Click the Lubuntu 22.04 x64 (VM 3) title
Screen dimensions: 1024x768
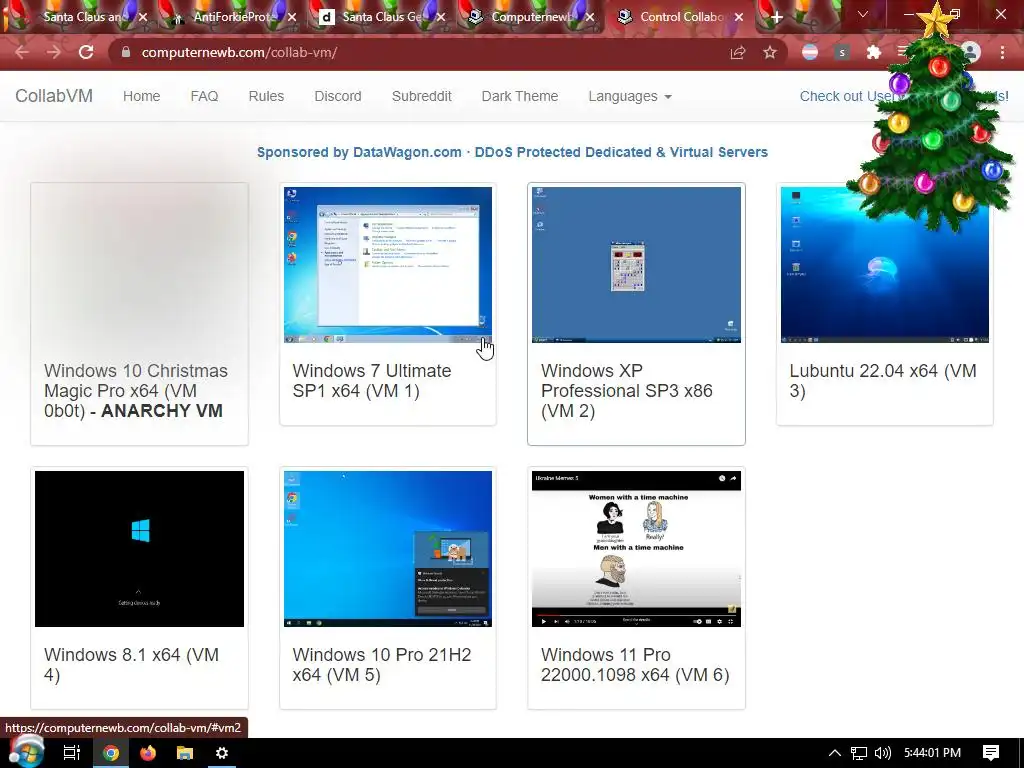(883, 381)
